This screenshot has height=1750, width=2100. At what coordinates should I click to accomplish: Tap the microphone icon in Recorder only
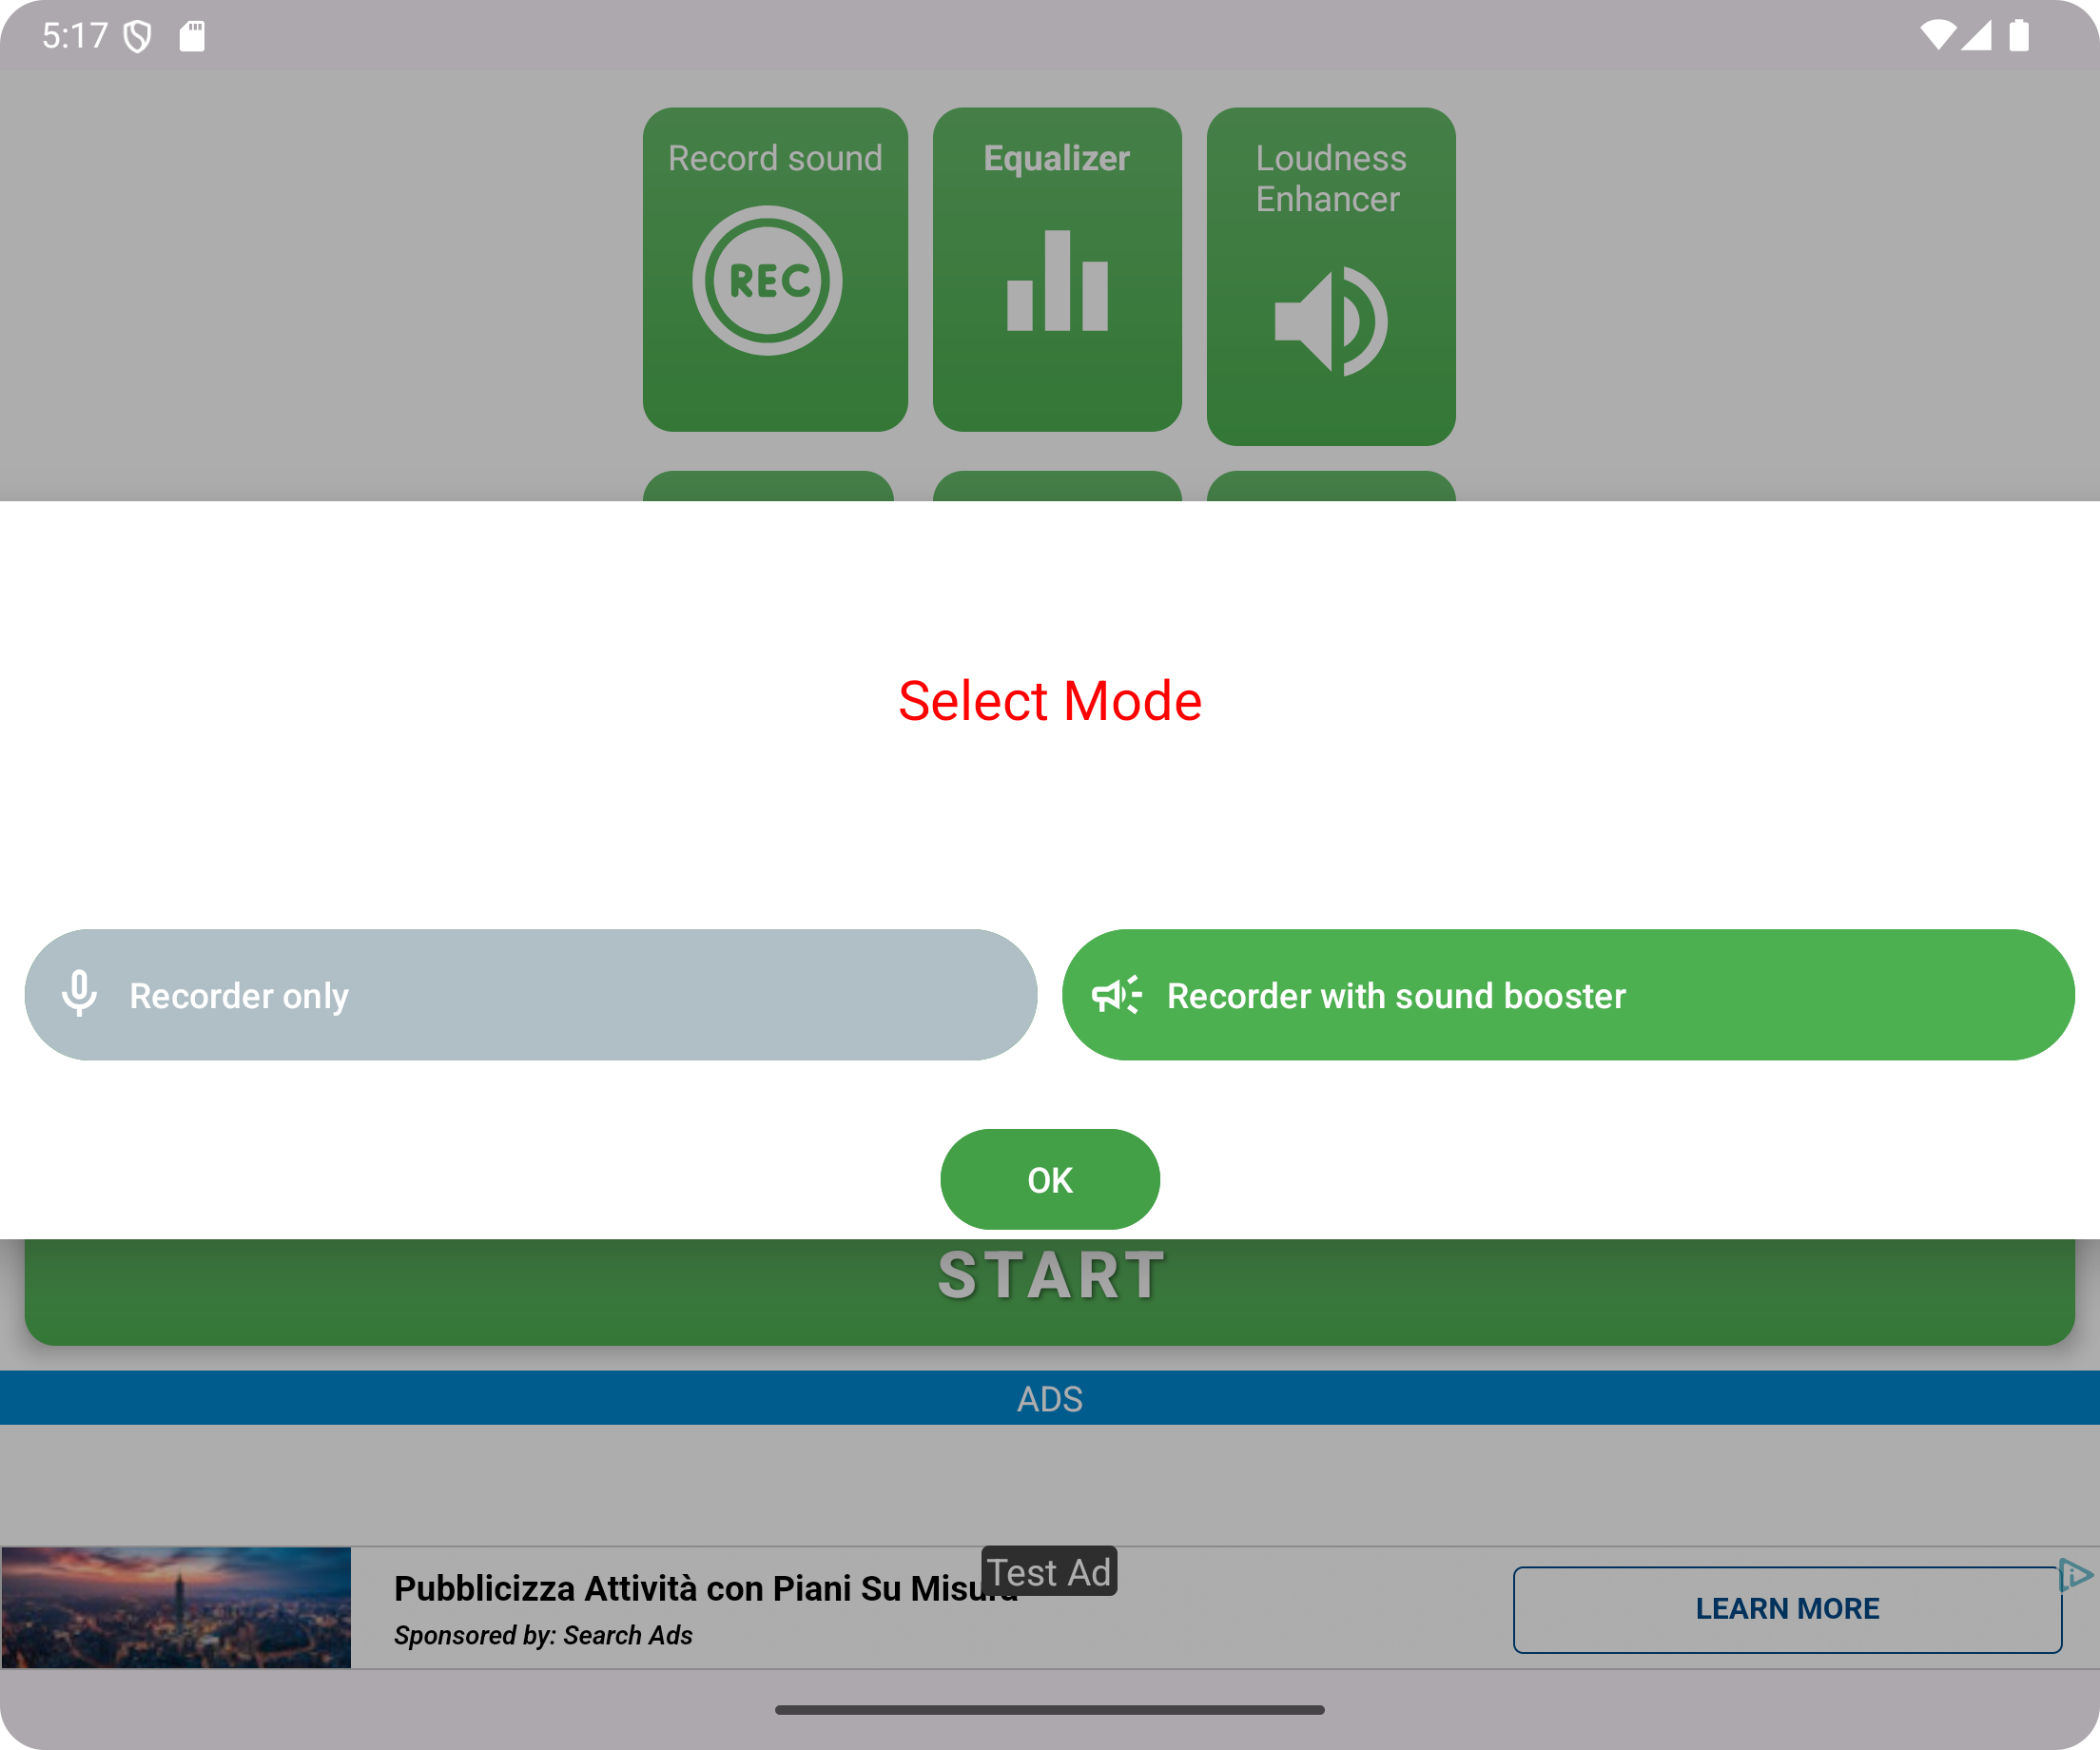(79, 994)
